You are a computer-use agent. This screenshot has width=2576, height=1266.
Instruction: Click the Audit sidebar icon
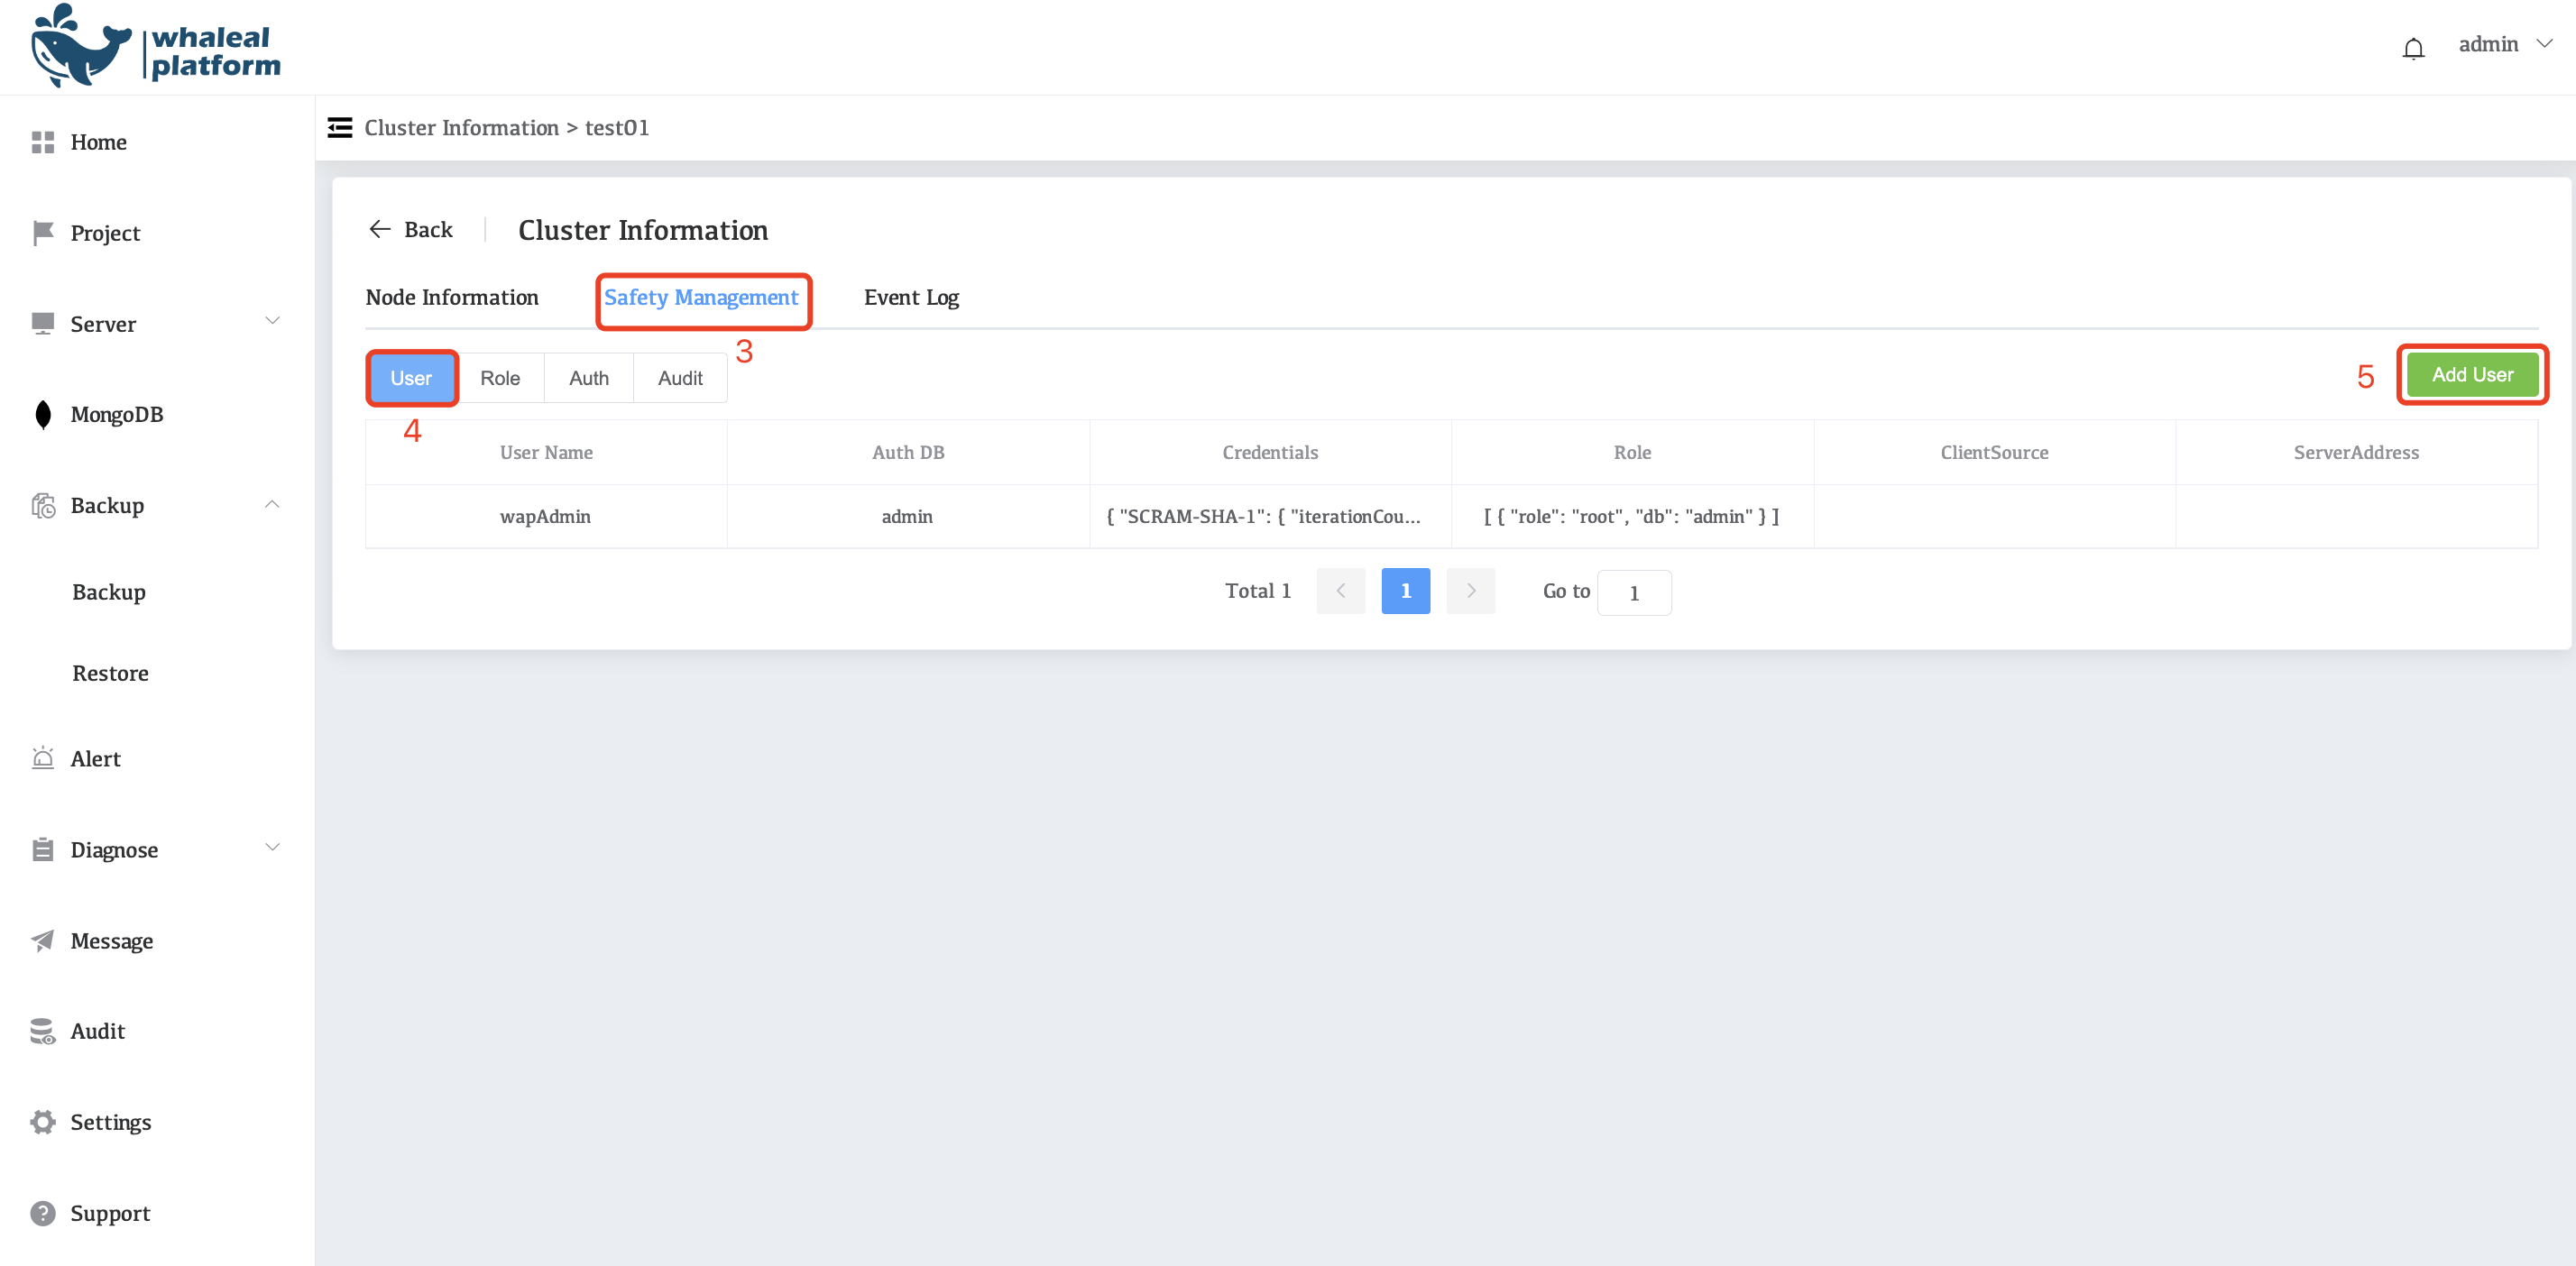click(42, 1030)
